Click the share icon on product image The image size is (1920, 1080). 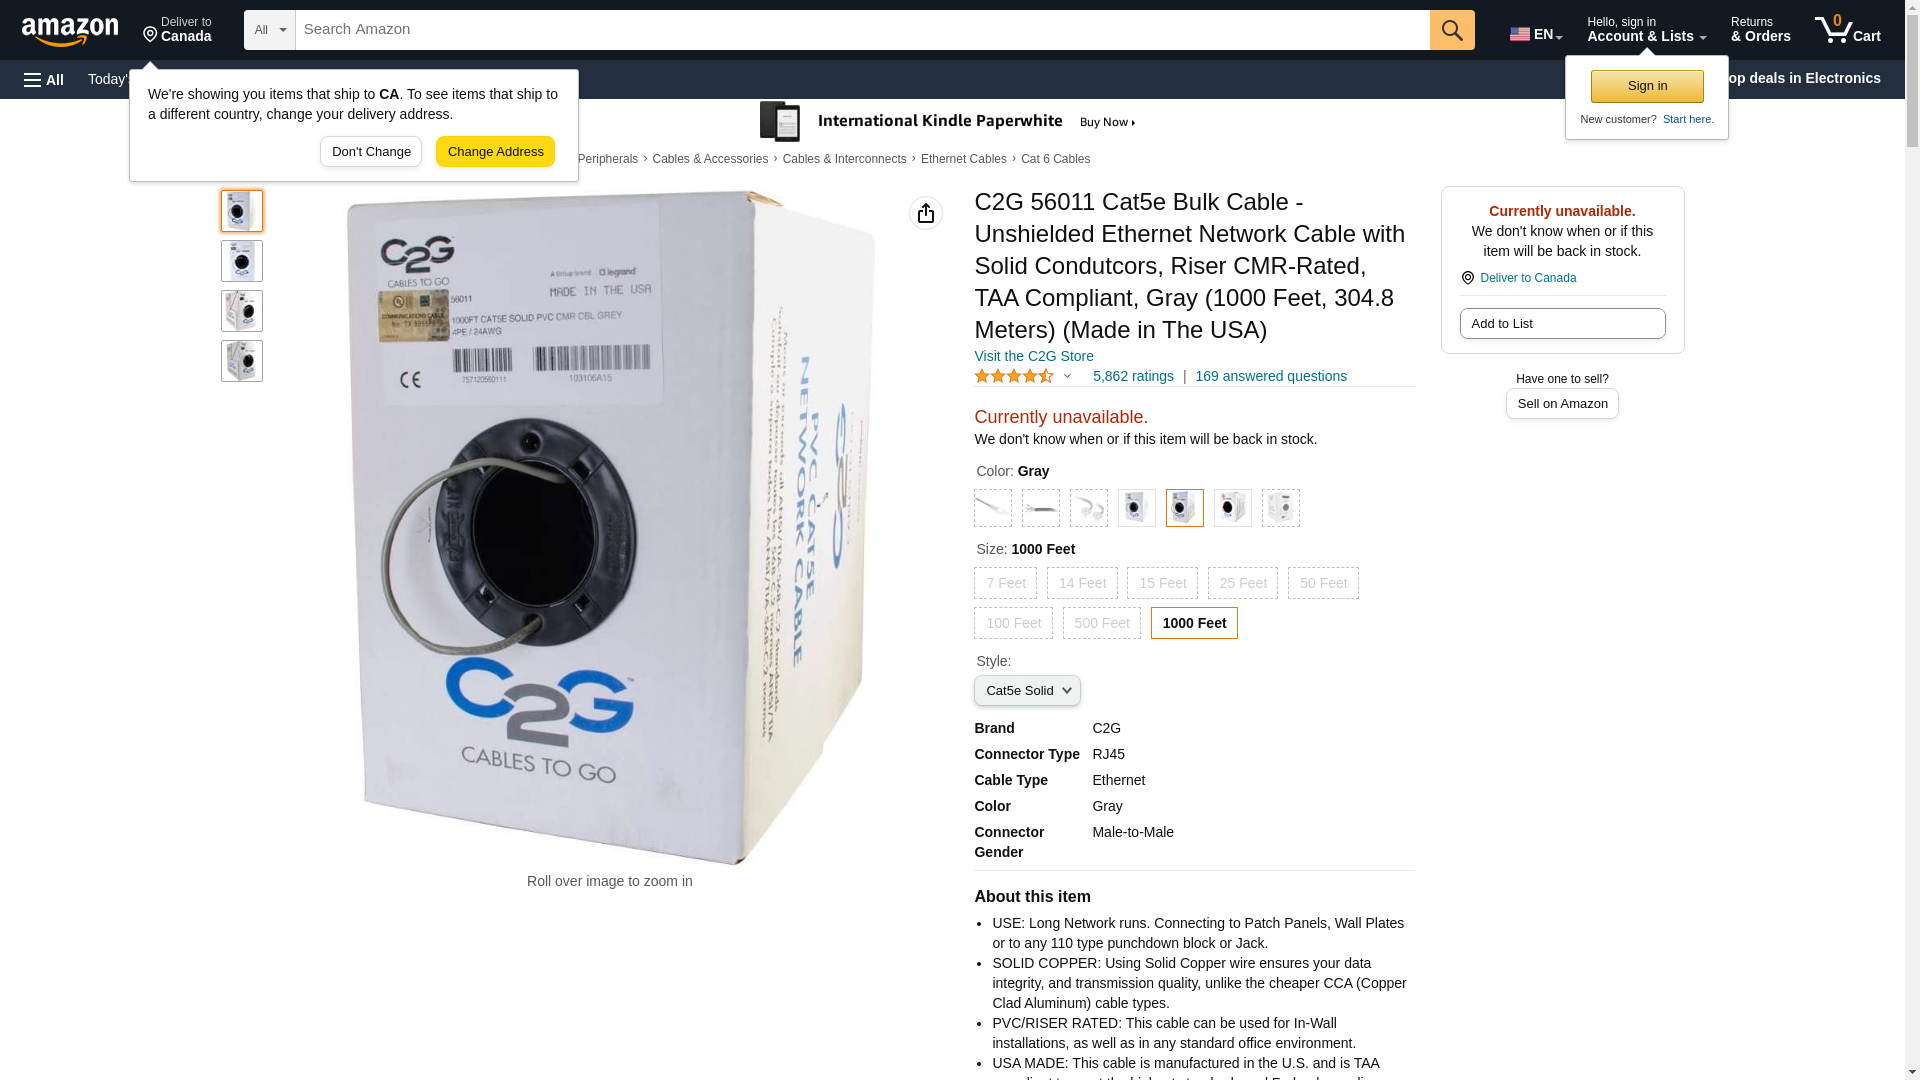(926, 213)
